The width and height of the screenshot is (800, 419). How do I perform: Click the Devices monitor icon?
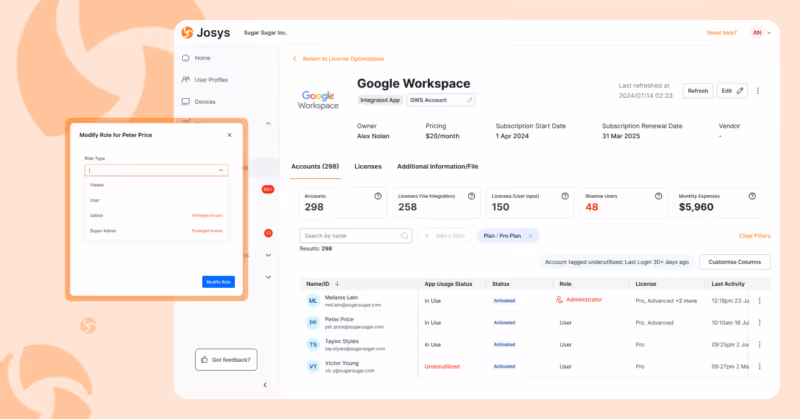(186, 102)
